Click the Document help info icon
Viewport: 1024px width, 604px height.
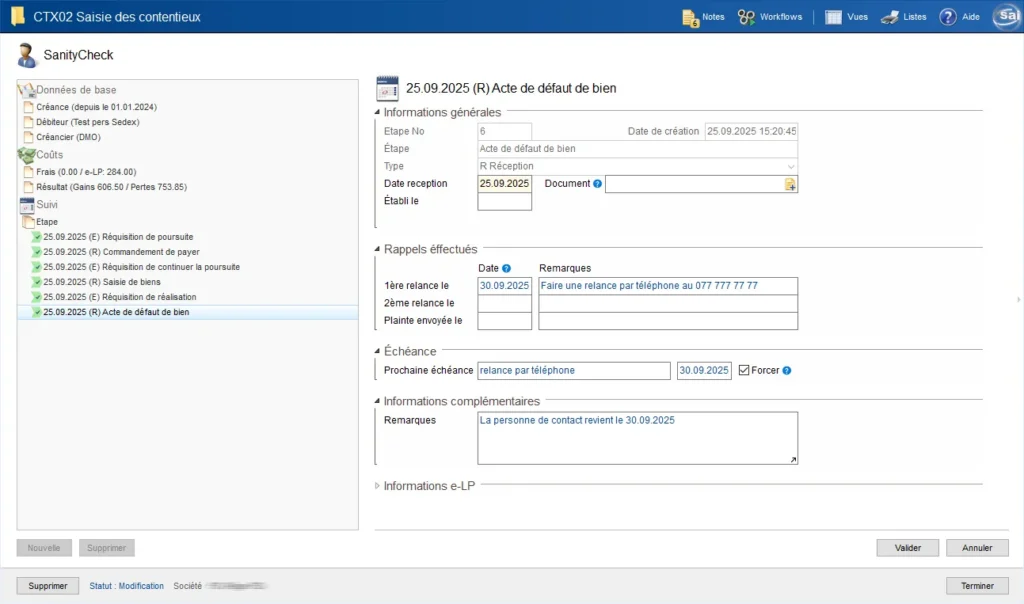(597, 184)
